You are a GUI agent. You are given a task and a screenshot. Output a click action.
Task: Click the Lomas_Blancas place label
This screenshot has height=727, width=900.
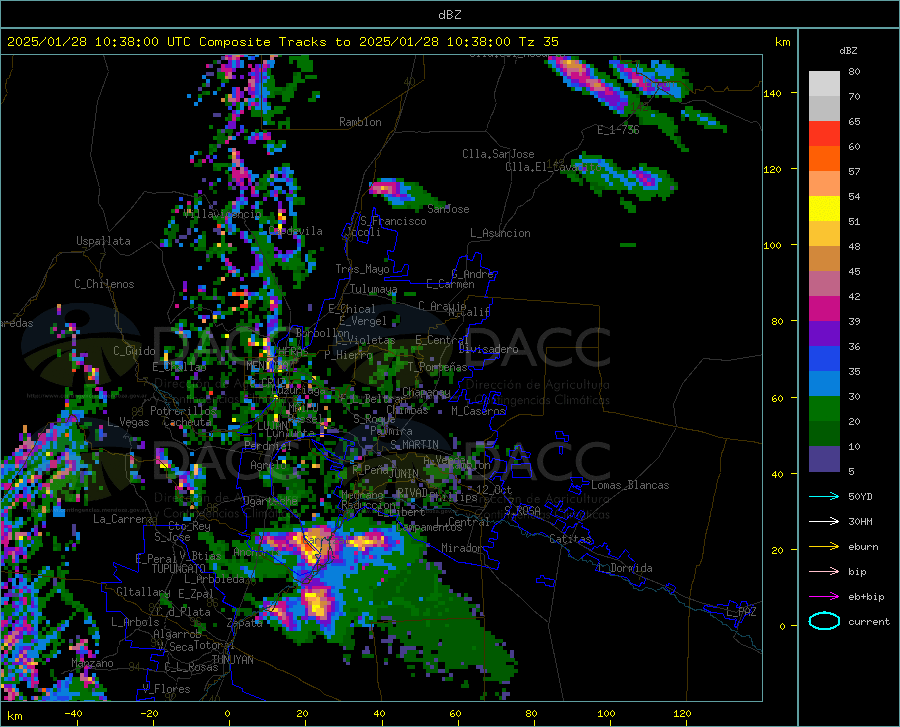[x=630, y=485]
